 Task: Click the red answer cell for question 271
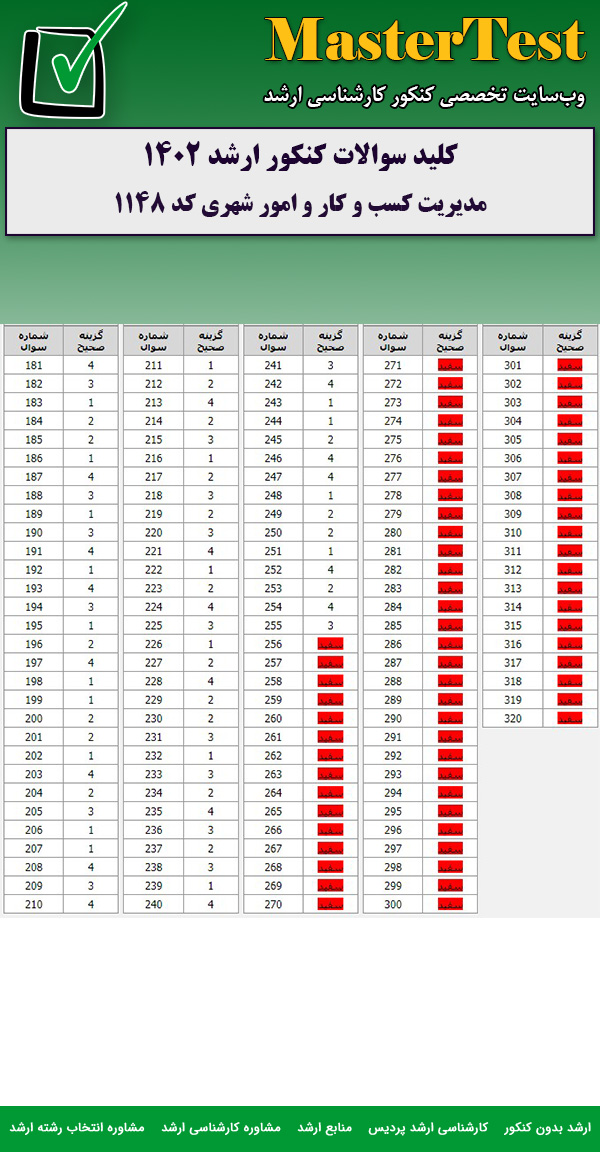[450, 365]
